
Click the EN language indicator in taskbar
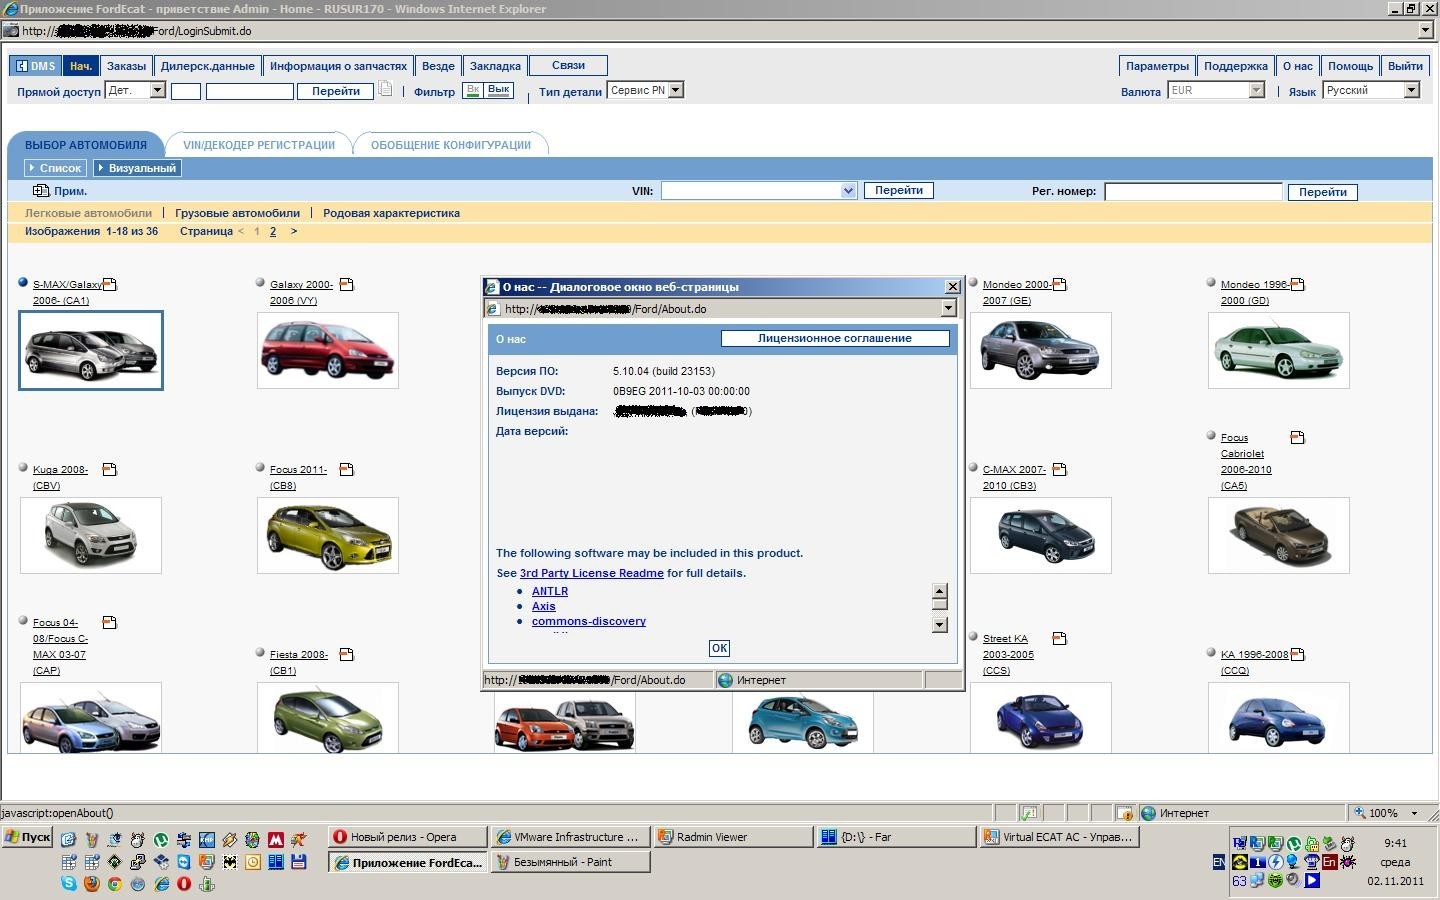(x=1219, y=862)
